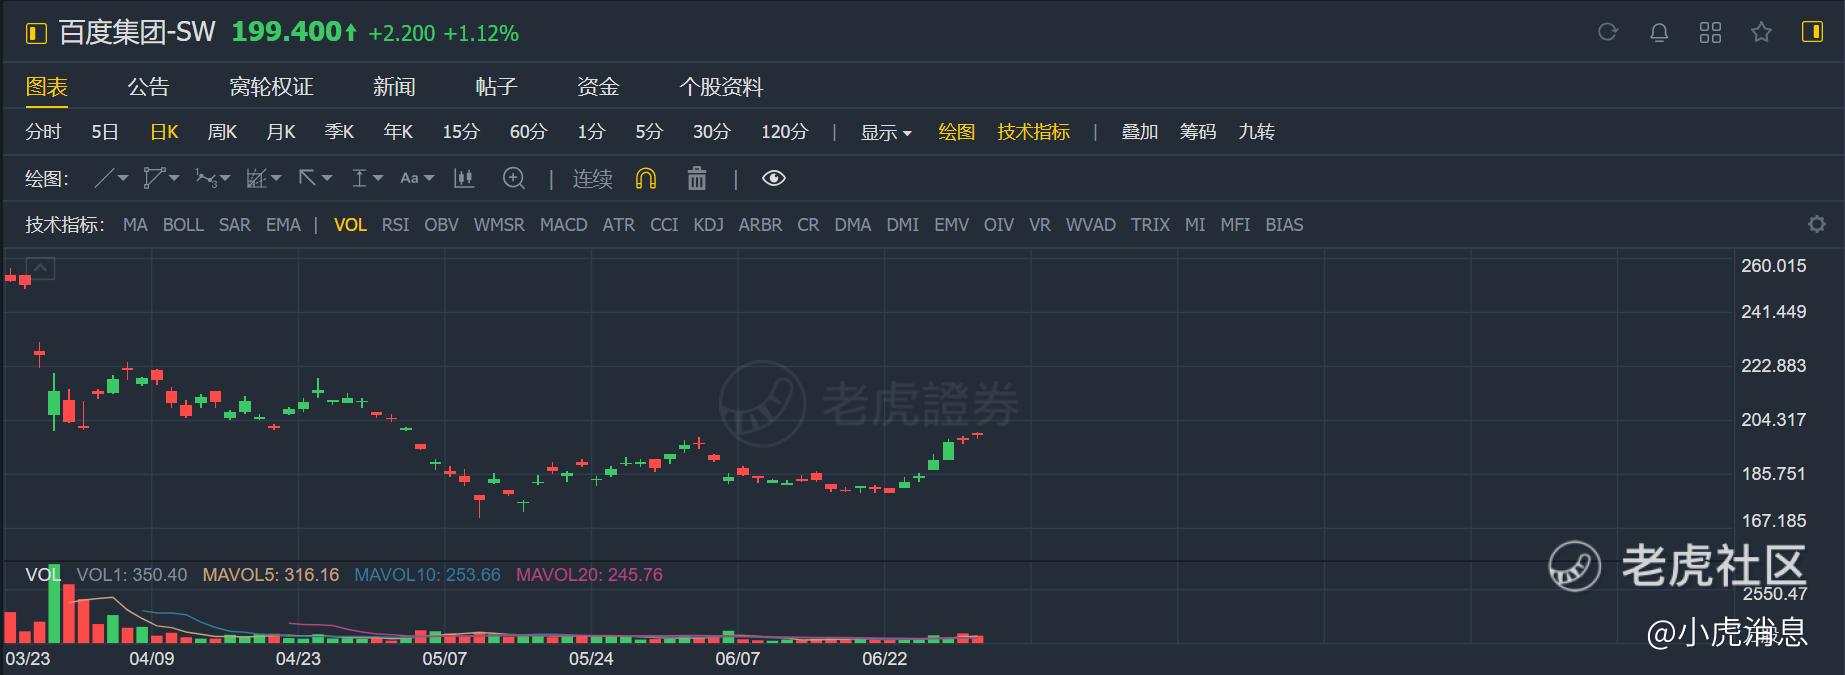Click 九转 indicator button
This screenshot has width=1845, height=675.
[x=1256, y=132]
